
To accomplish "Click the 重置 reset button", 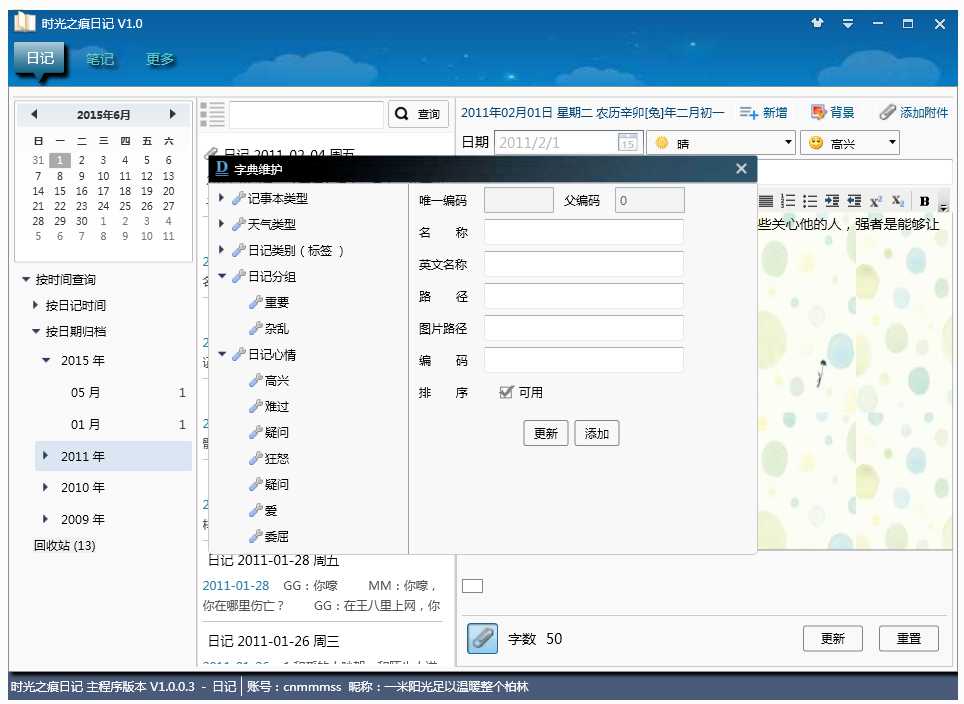I will point(909,638).
